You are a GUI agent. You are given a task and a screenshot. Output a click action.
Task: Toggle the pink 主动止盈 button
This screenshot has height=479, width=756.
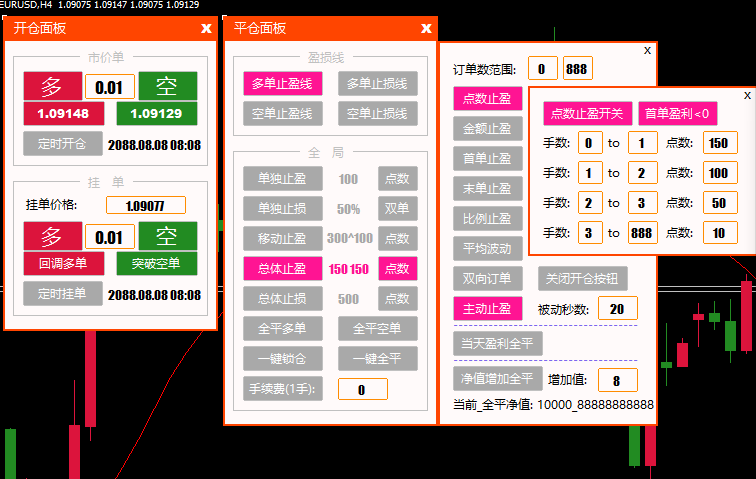(487, 308)
